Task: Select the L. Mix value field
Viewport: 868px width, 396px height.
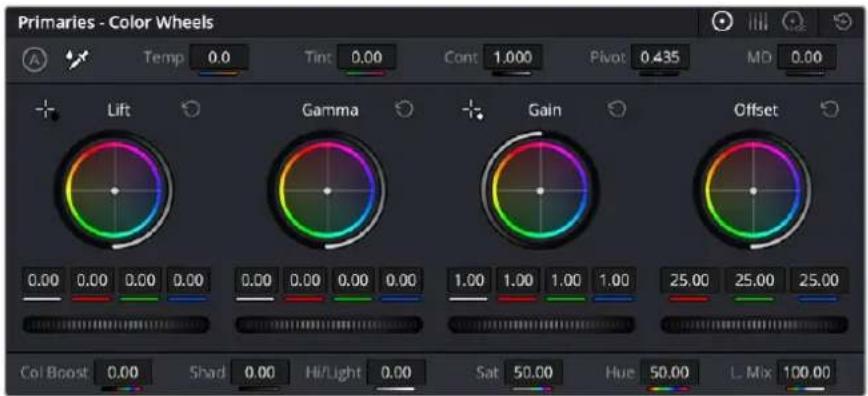Action: point(806,372)
